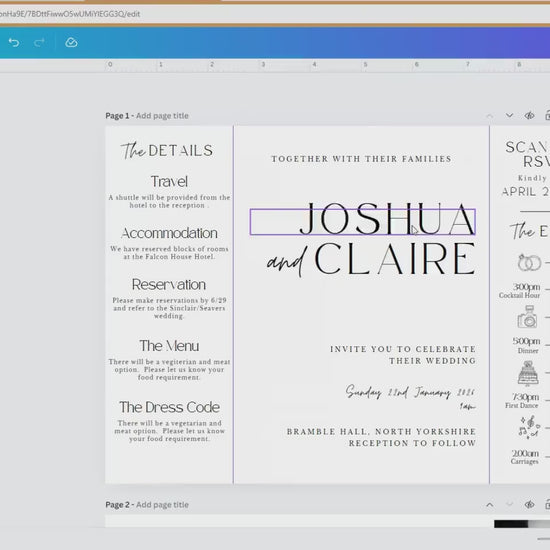Open the cloud save status icon

(x=71, y=42)
